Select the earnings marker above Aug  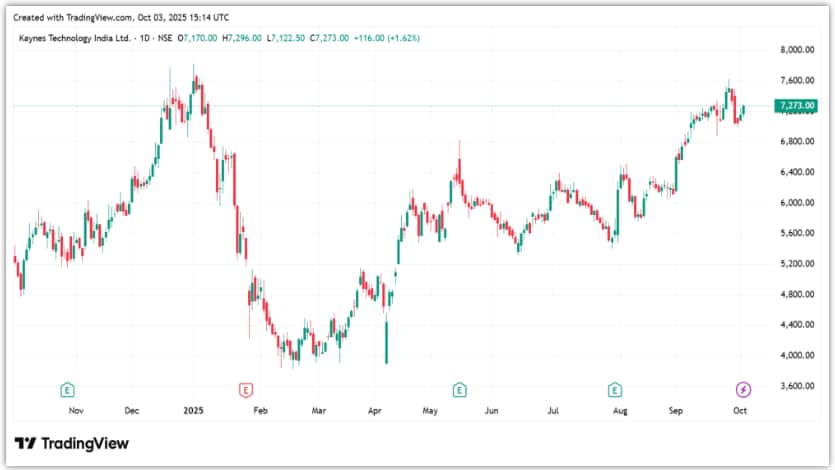[616, 389]
